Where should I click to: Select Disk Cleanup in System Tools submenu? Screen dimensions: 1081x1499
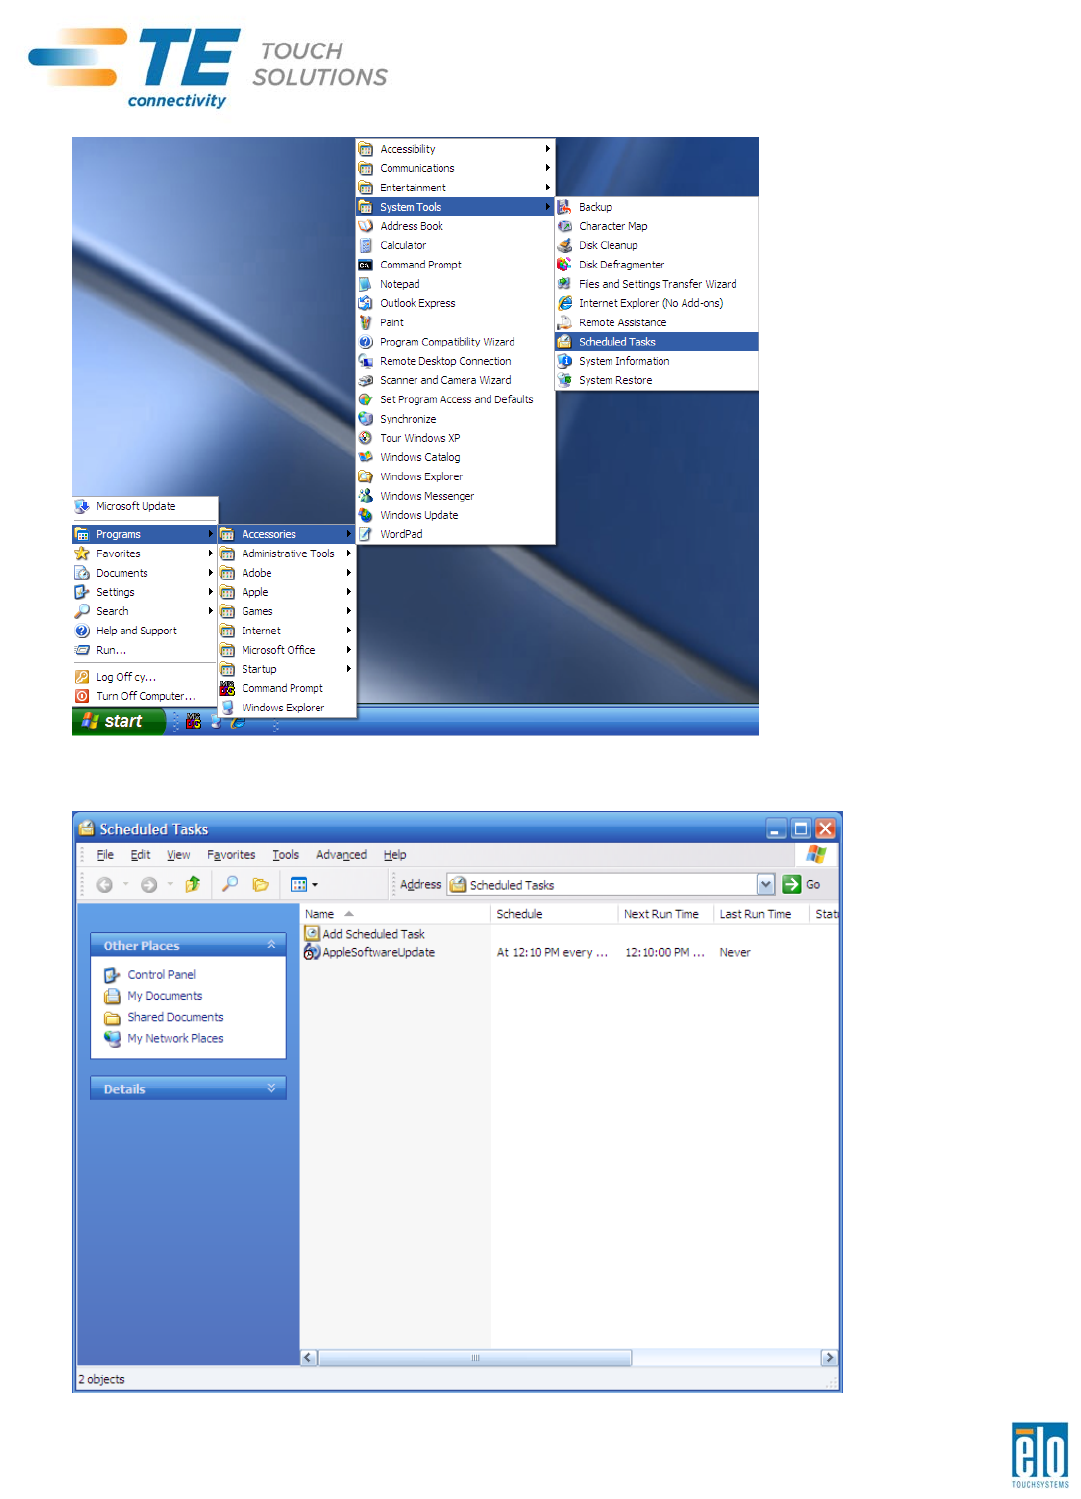click(657, 245)
